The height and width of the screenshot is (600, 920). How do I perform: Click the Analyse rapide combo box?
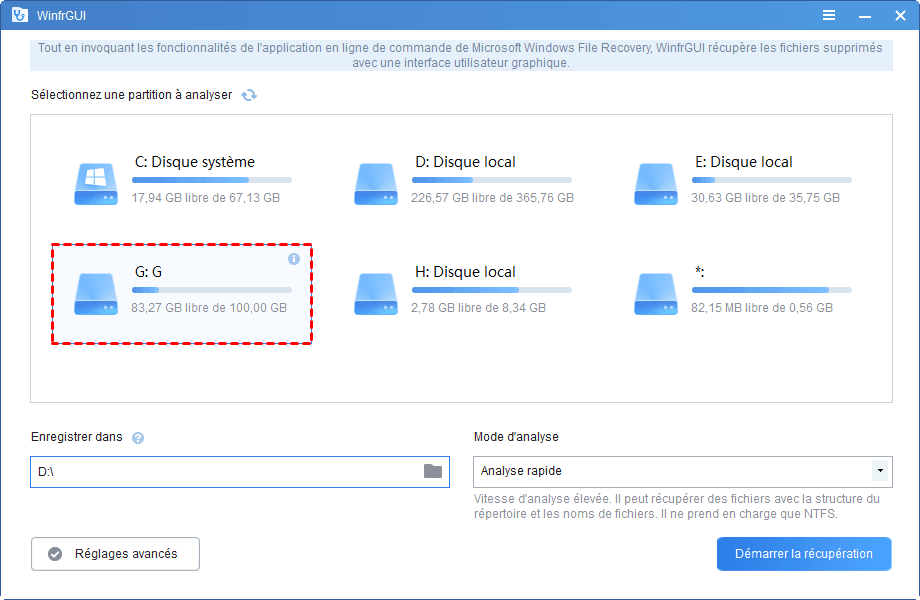tap(682, 472)
